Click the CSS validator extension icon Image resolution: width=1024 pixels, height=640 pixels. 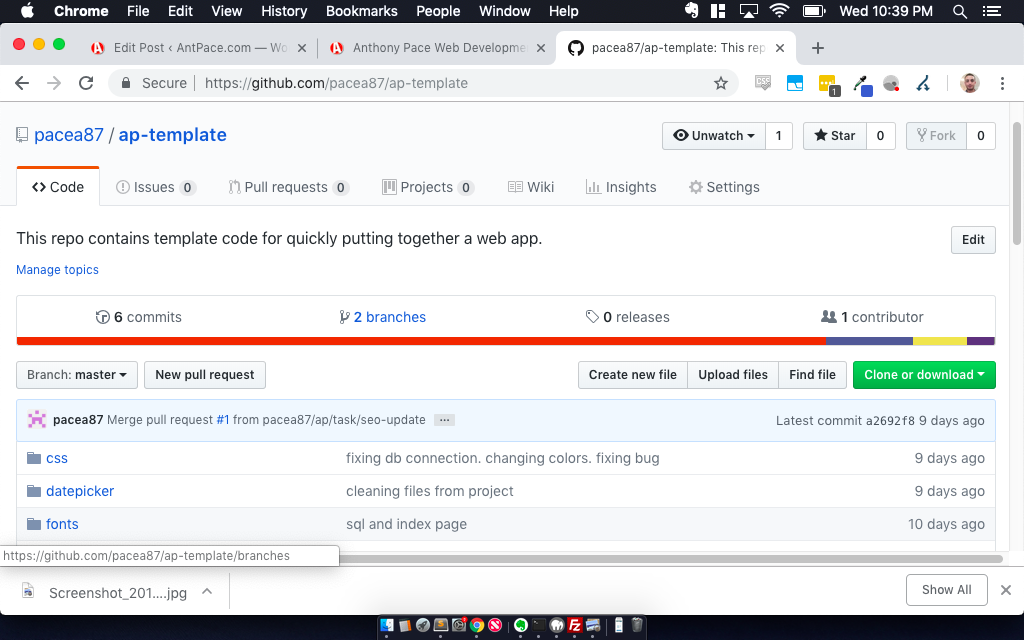click(762, 83)
